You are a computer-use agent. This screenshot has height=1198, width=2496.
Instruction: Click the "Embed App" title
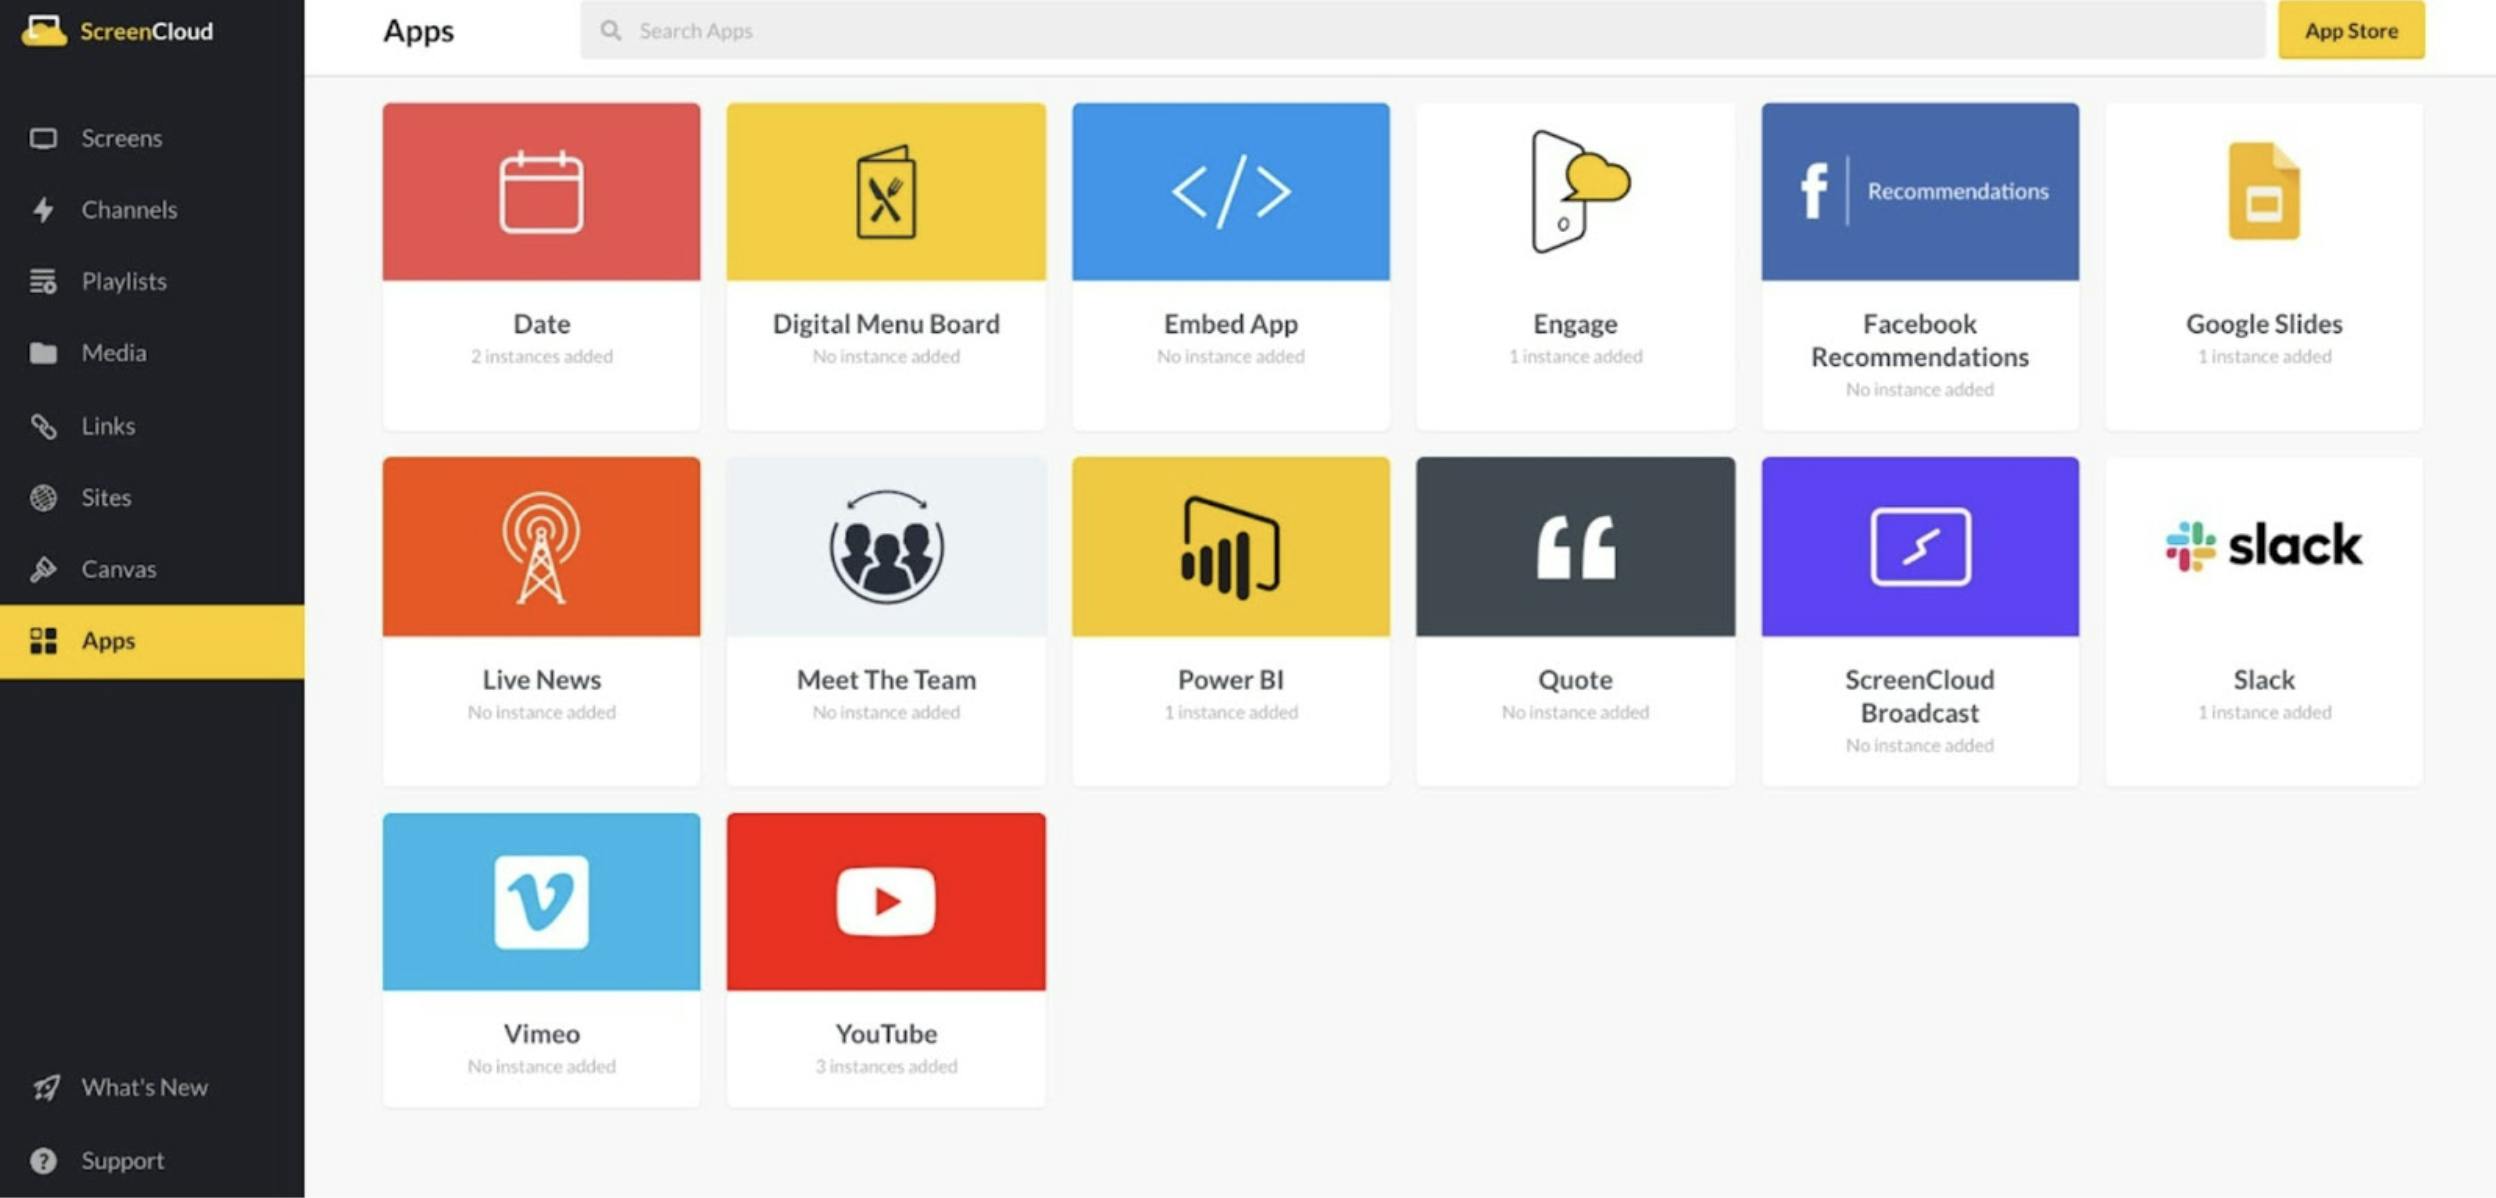tap(1231, 324)
